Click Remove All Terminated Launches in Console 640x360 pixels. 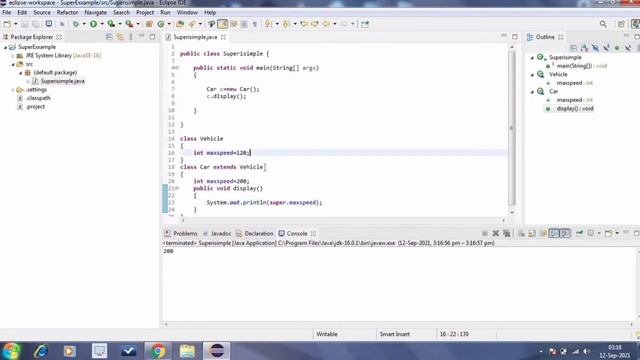(x=507, y=233)
